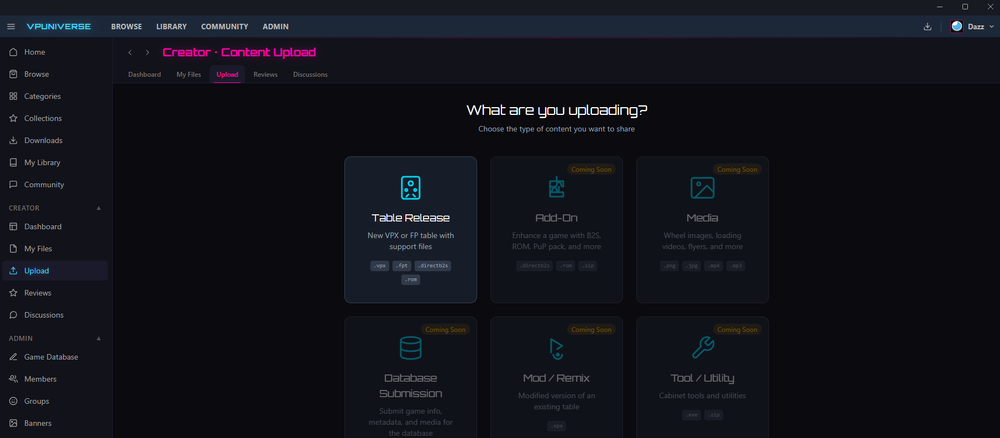Switch to the Reviews tab

(x=265, y=75)
